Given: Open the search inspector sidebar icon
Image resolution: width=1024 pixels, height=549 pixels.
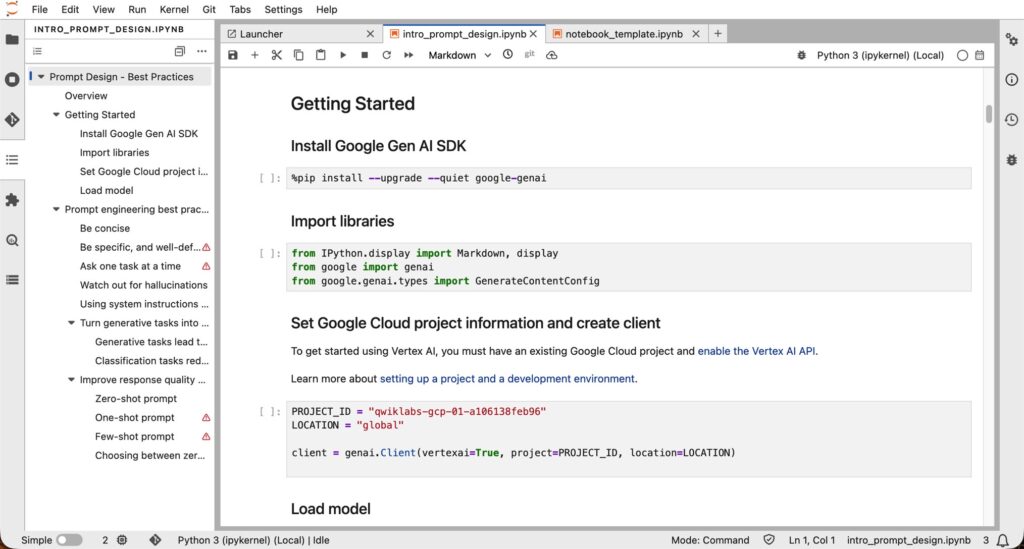Looking at the screenshot, I should point(12,240).
